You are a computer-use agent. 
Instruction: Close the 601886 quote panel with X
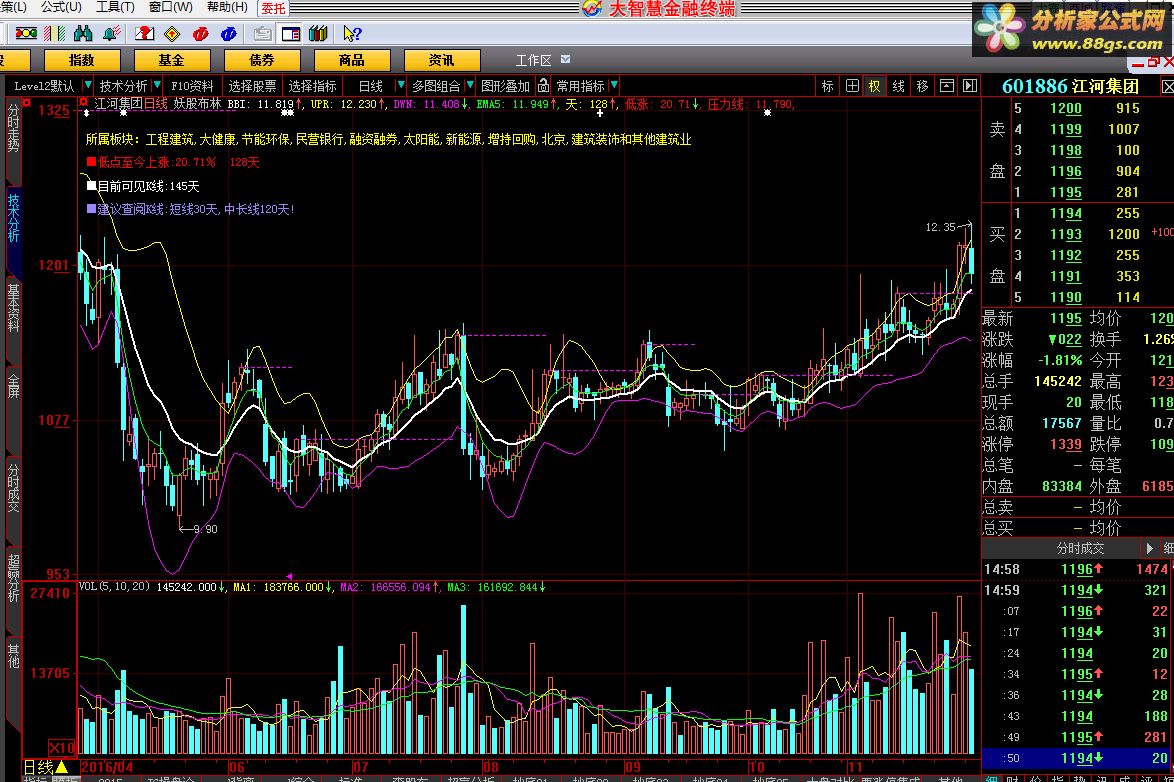[1167, 86]
